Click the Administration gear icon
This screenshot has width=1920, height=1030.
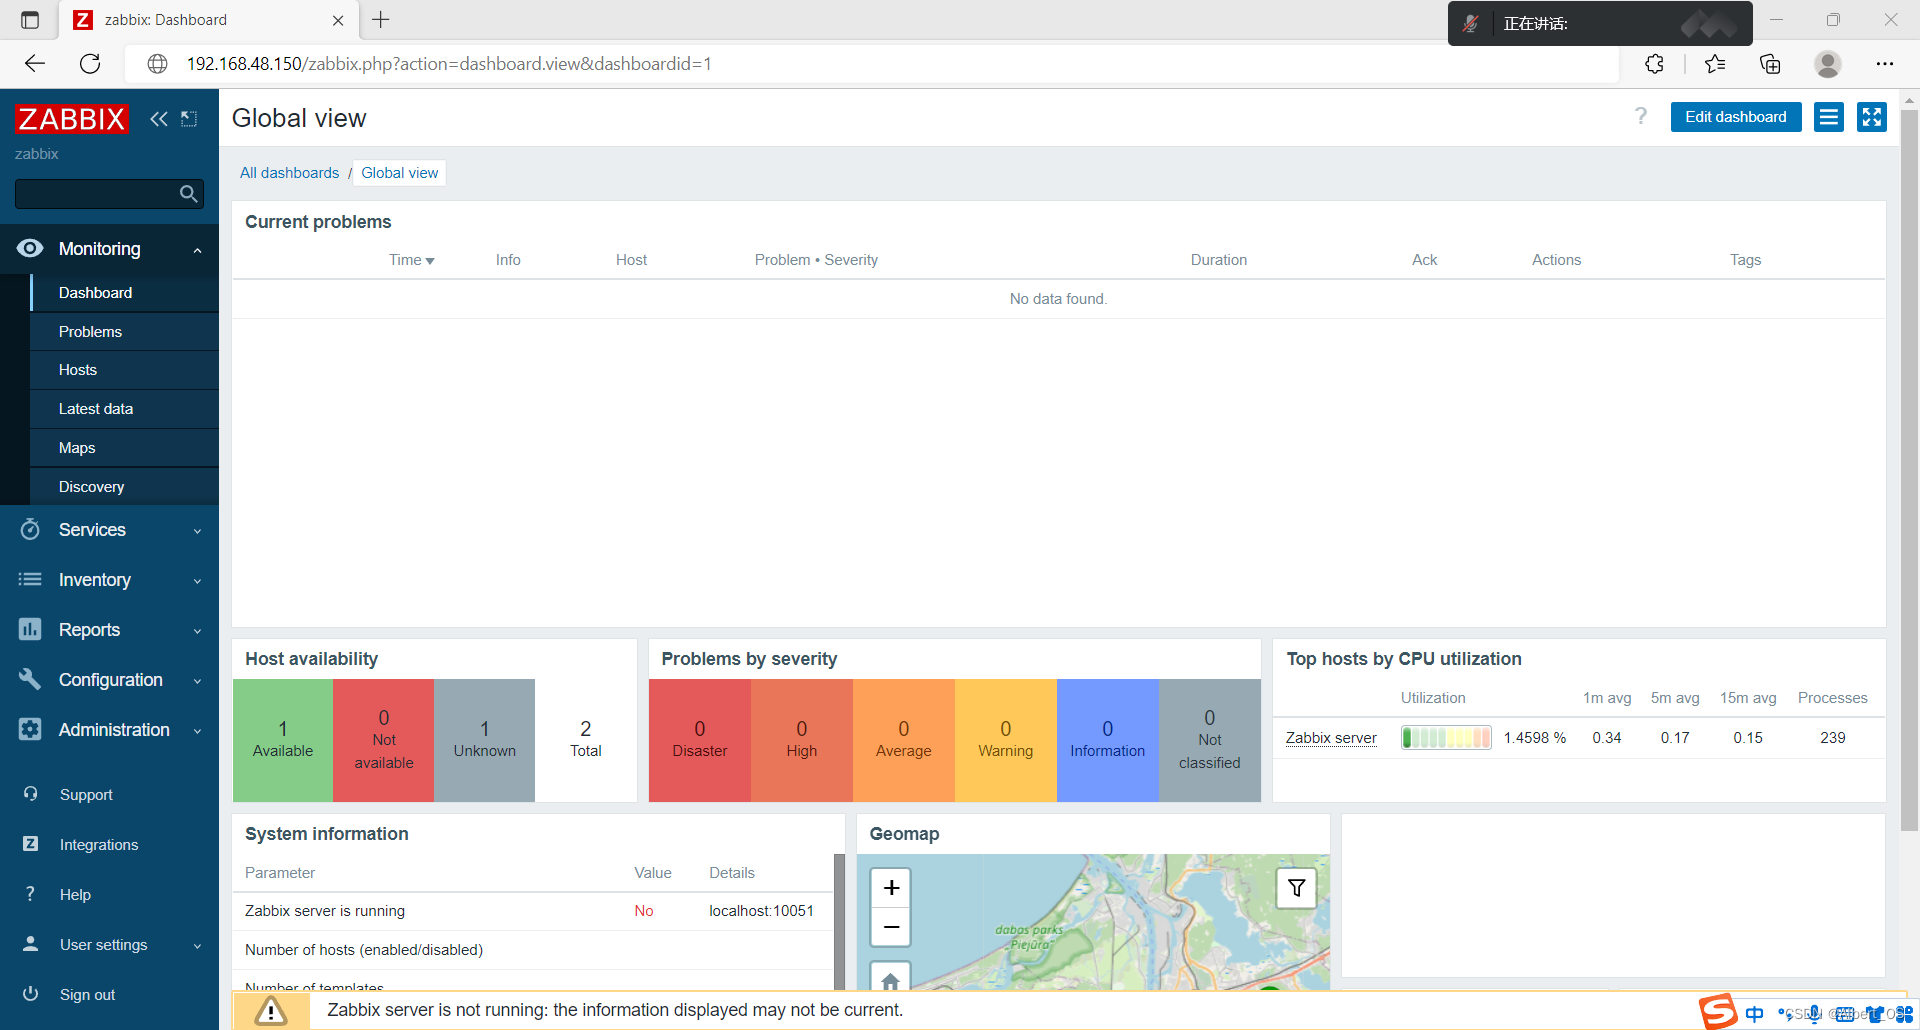(x=30, y=729)
